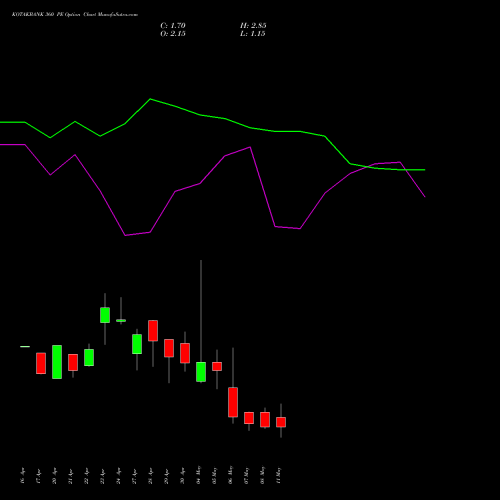This screenshot has height=500, width=500.
Task: Select the 08 May date label
Action: 262,475
